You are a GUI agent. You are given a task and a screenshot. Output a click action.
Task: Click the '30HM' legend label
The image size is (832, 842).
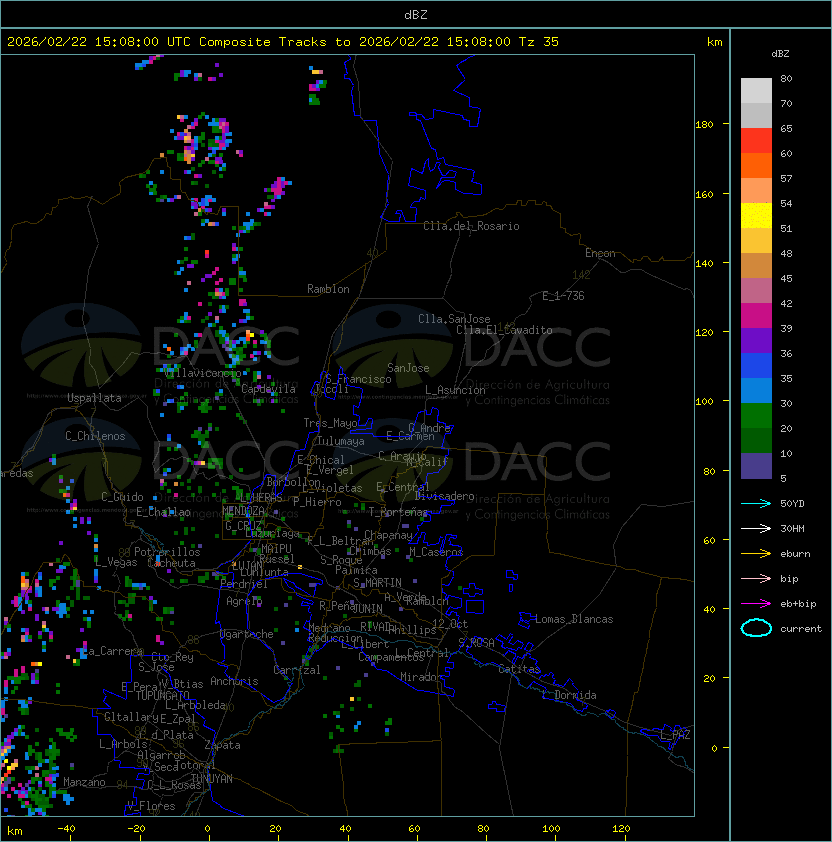pyautogui.click(x=792, y=528)
